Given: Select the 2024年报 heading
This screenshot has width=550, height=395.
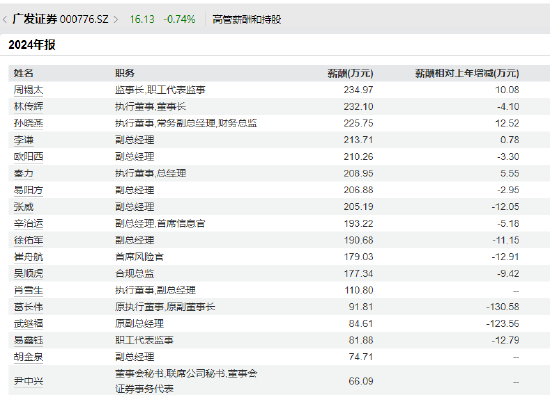Looking at the screenshot, I should pos(32,45).
